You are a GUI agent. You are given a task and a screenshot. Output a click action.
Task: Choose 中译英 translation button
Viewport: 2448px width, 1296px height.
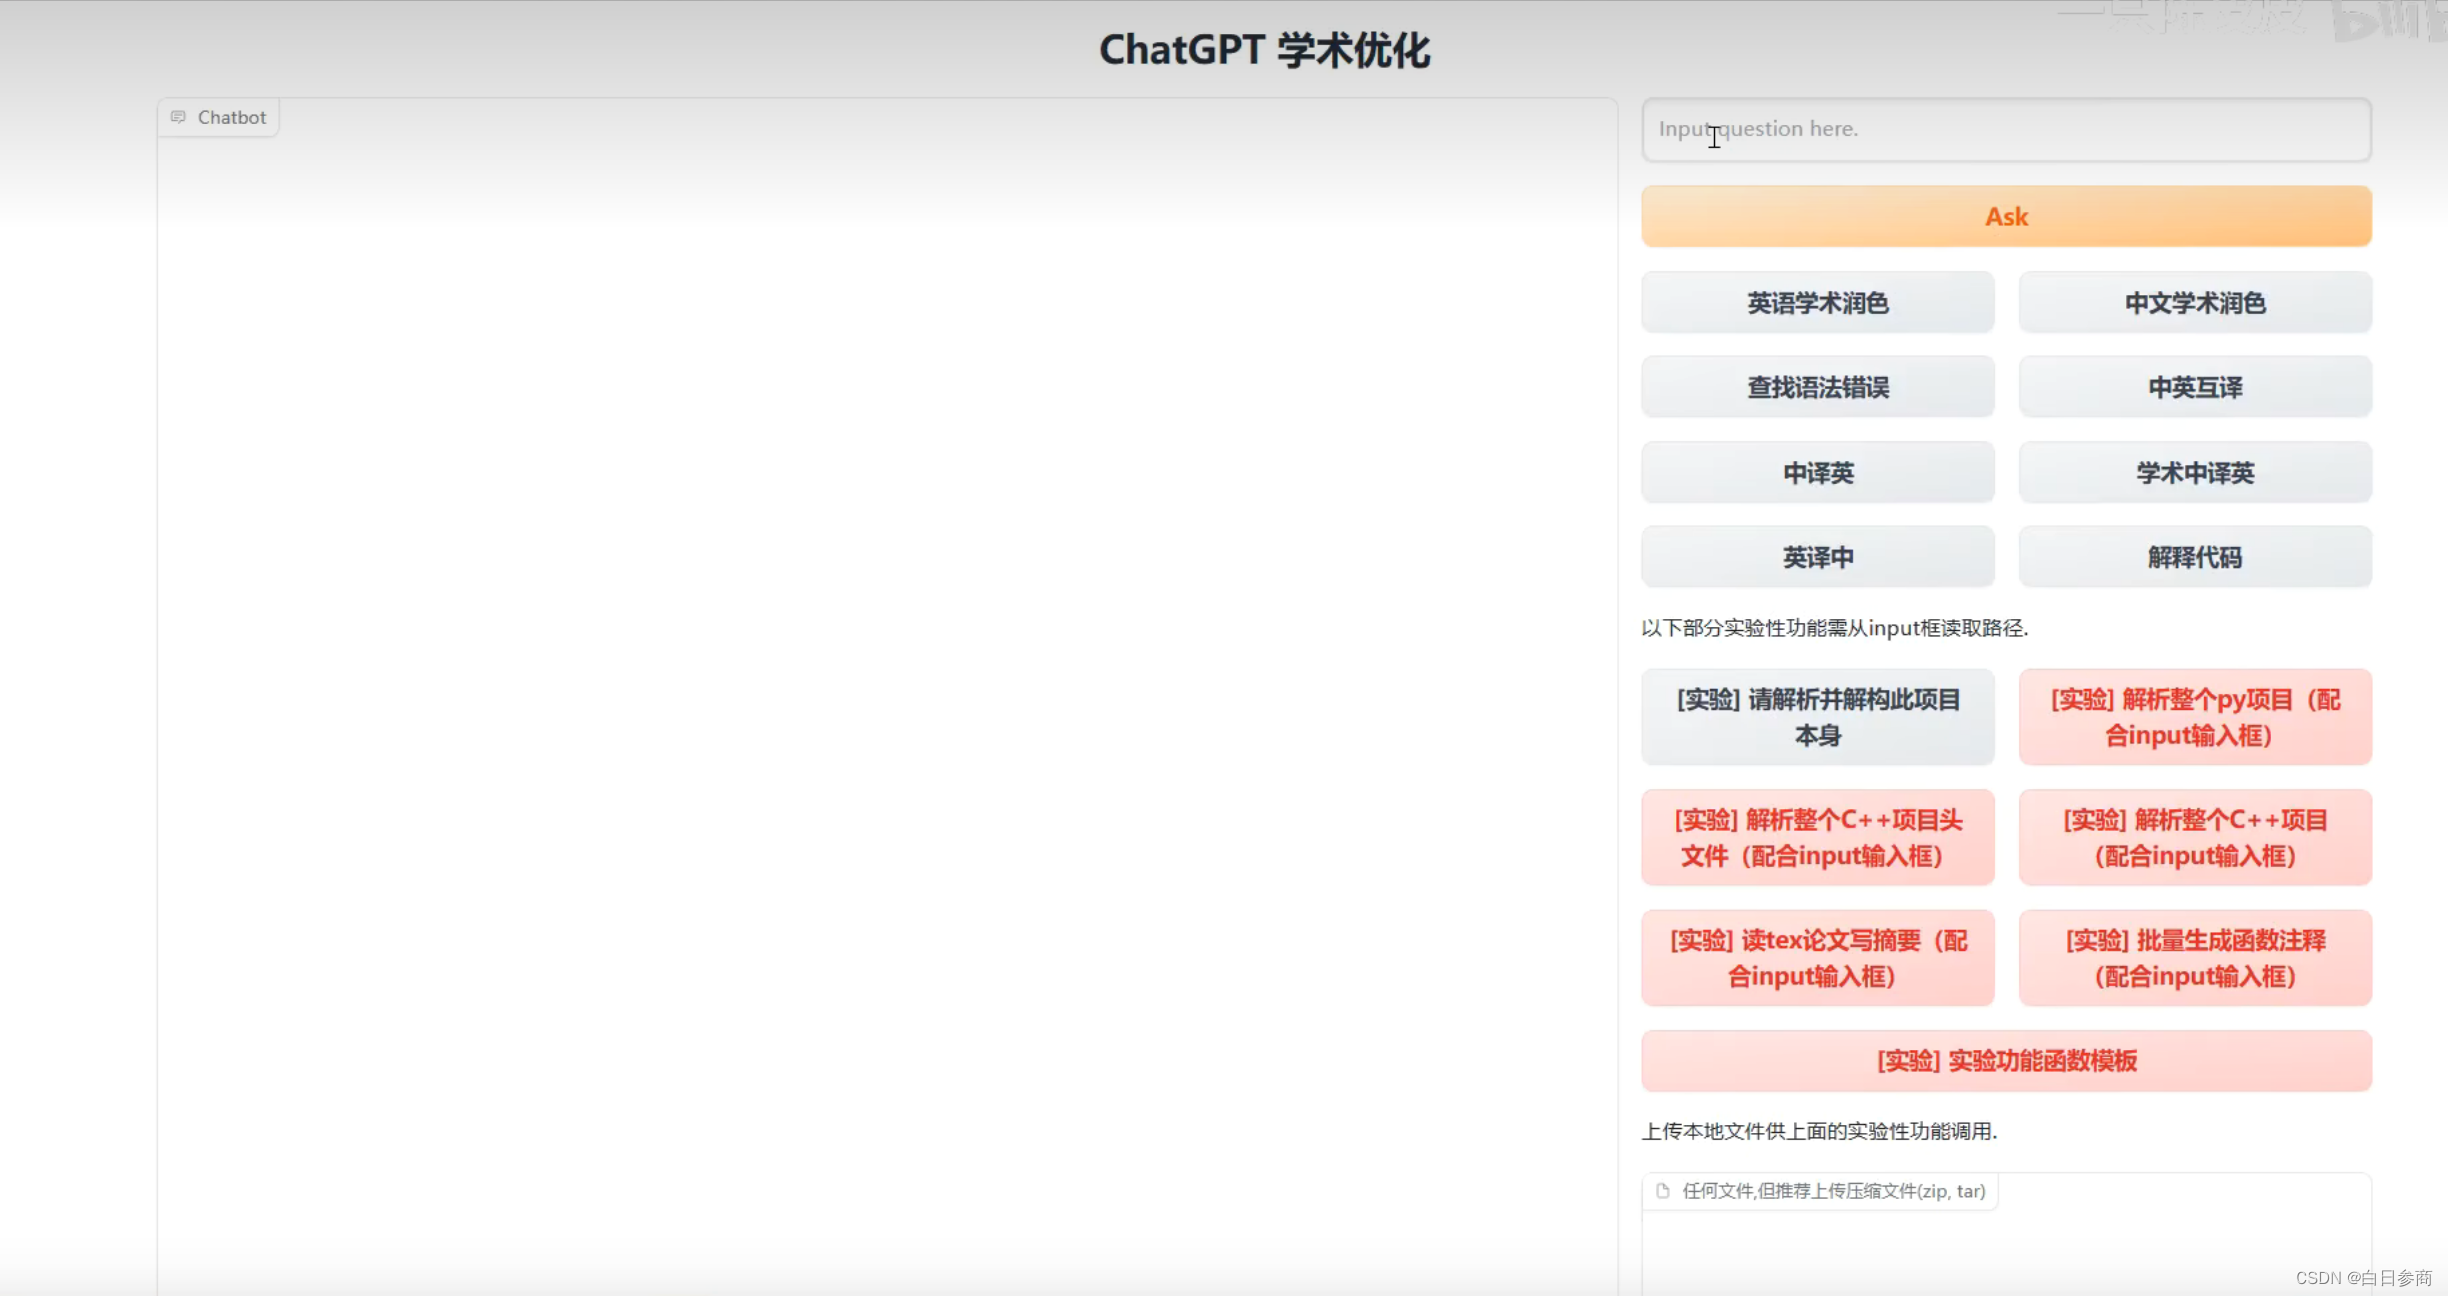pyautogui.click(x=1817, y=473)
